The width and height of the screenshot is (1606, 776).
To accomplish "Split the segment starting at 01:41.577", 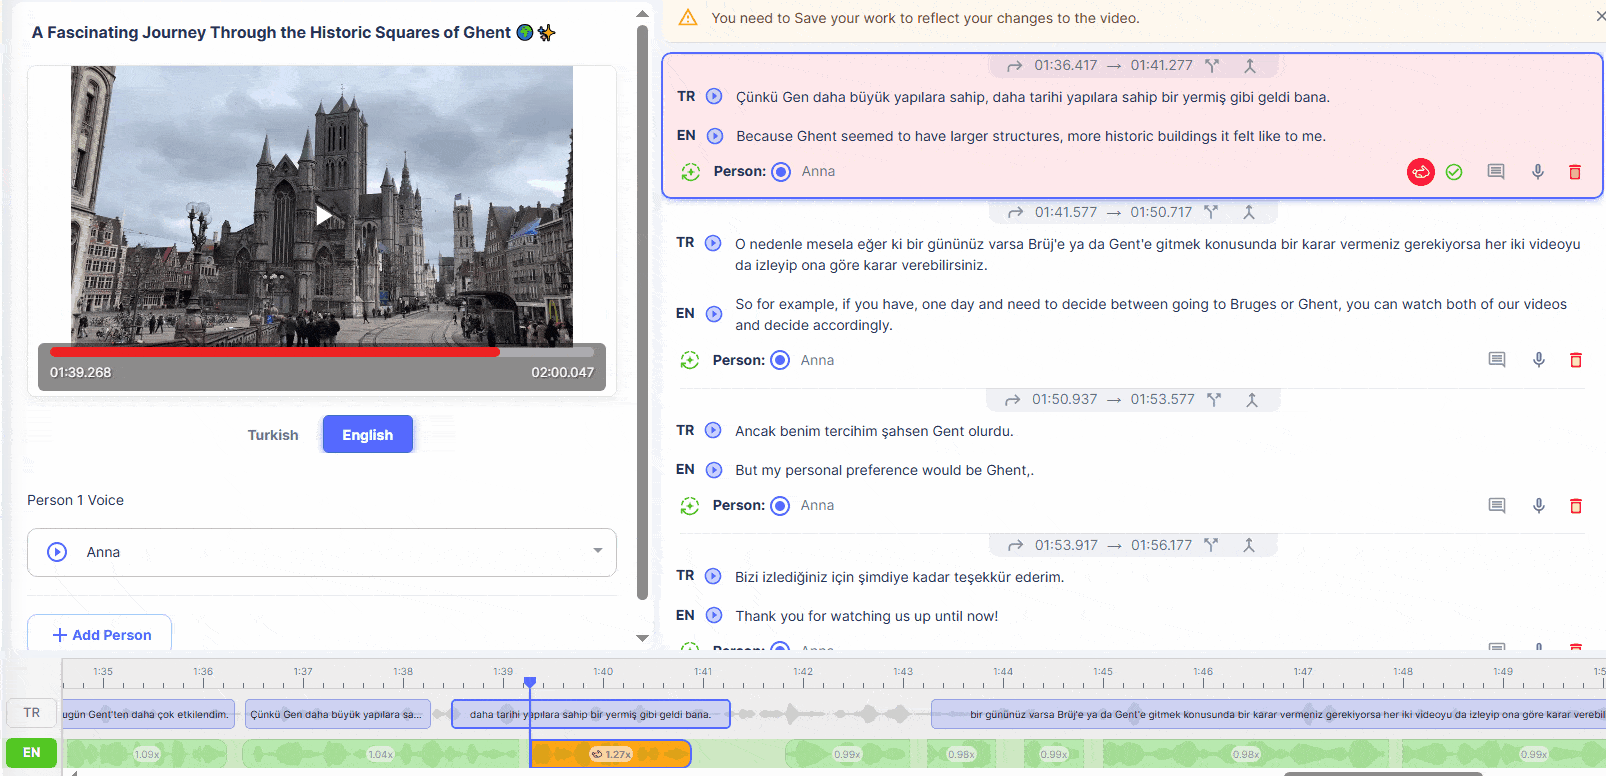I will pyautogui.click(x=1211, y=212).
